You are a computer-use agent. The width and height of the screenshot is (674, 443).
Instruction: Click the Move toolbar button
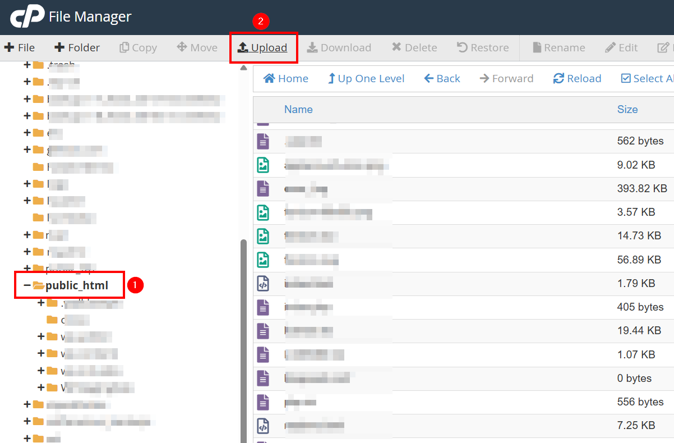197,48
